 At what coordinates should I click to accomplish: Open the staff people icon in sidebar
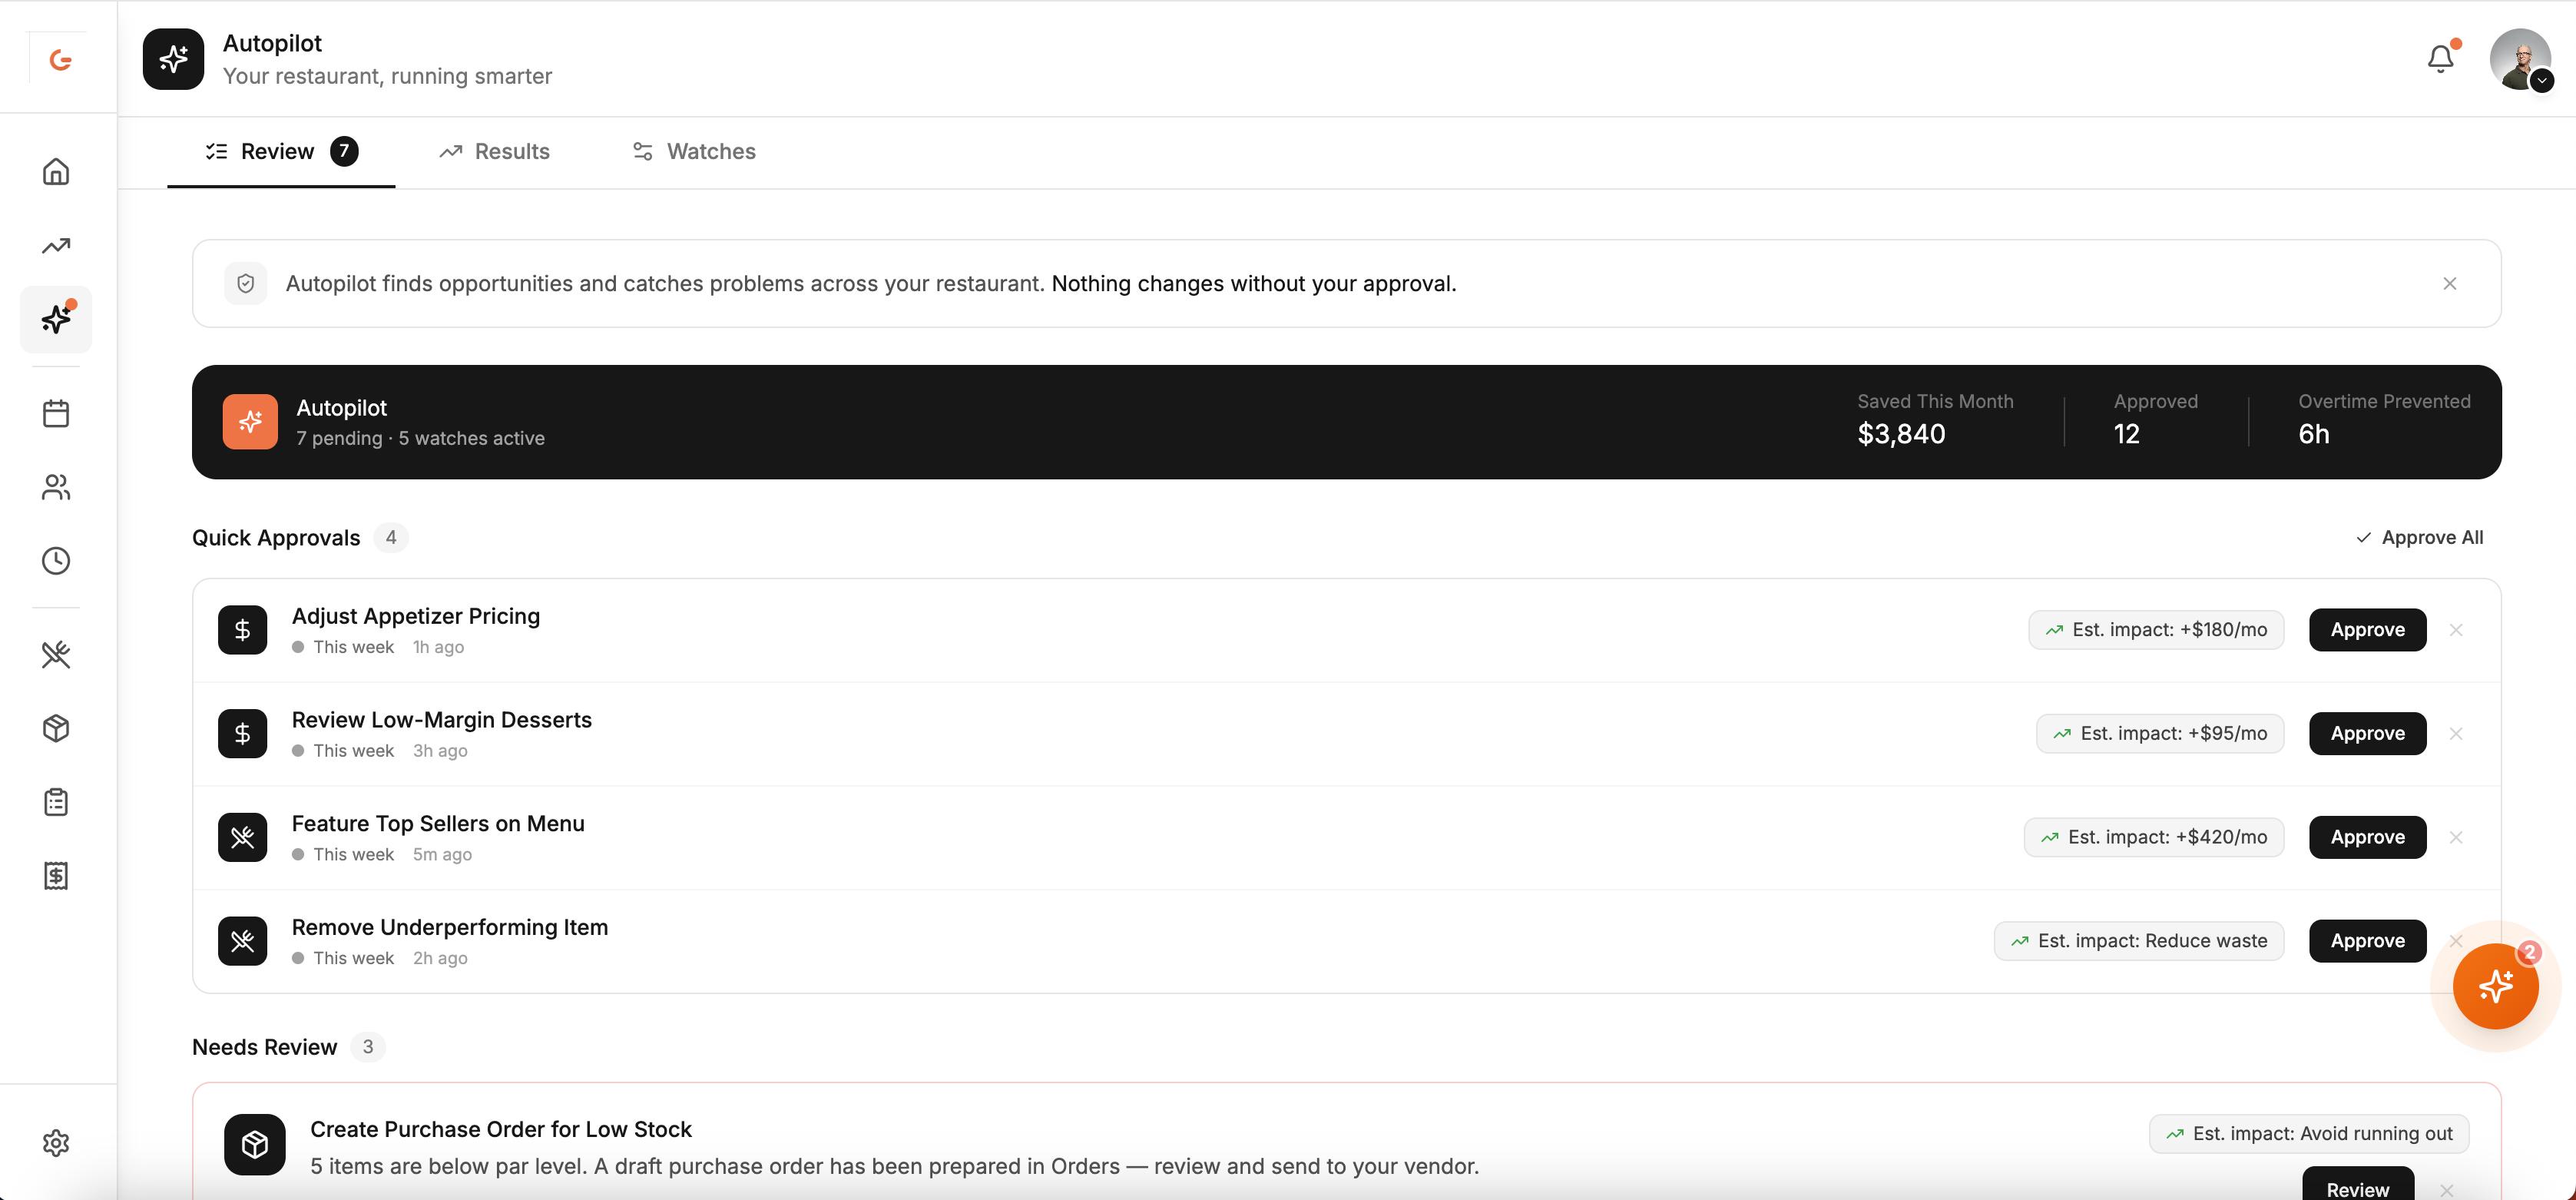coord(56,487)
